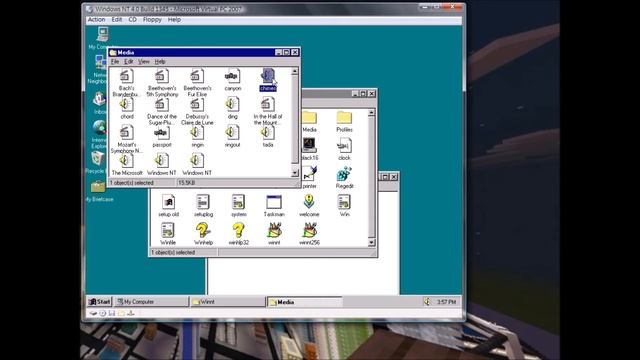Select the winhlp32 icon

(238, 231)
